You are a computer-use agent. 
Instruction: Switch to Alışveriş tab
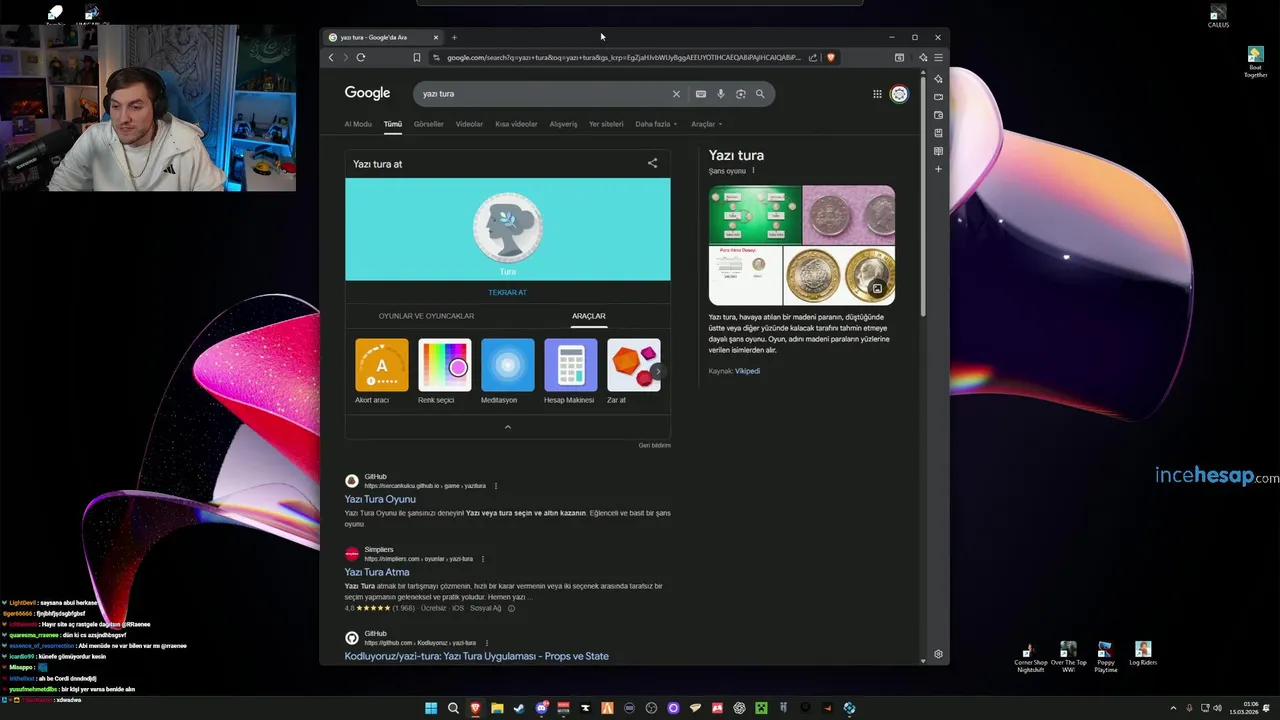(x=563, y=124)
